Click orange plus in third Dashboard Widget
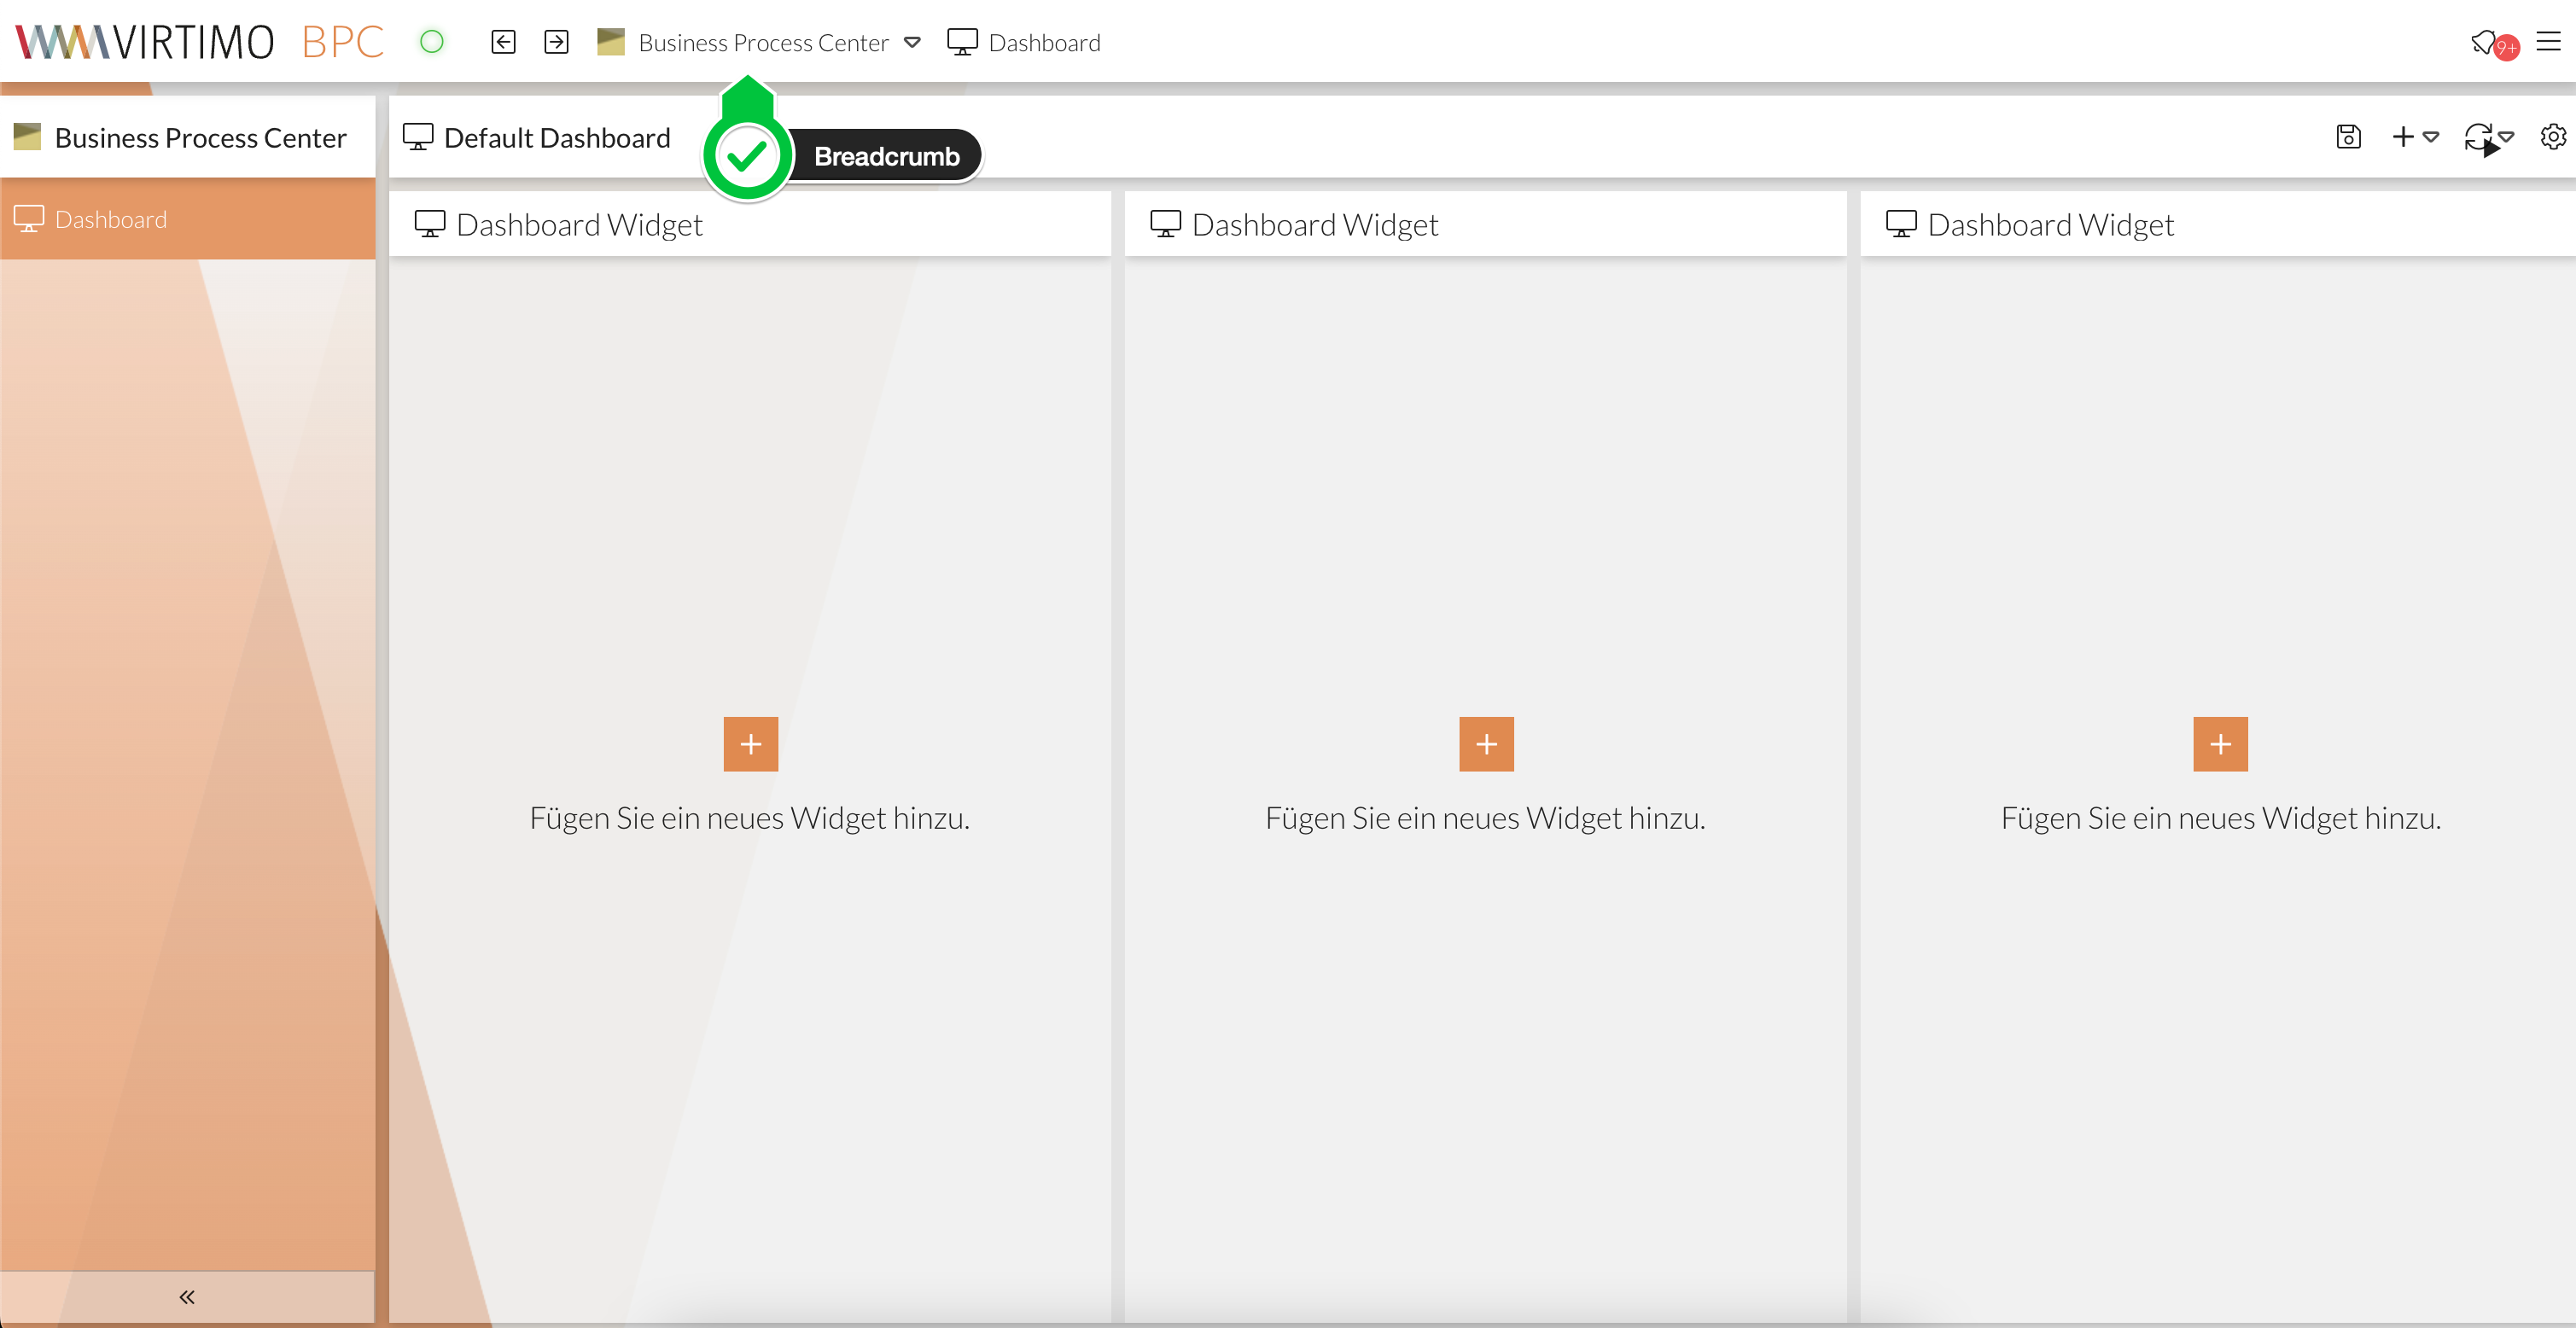 tap(2220, 744)
